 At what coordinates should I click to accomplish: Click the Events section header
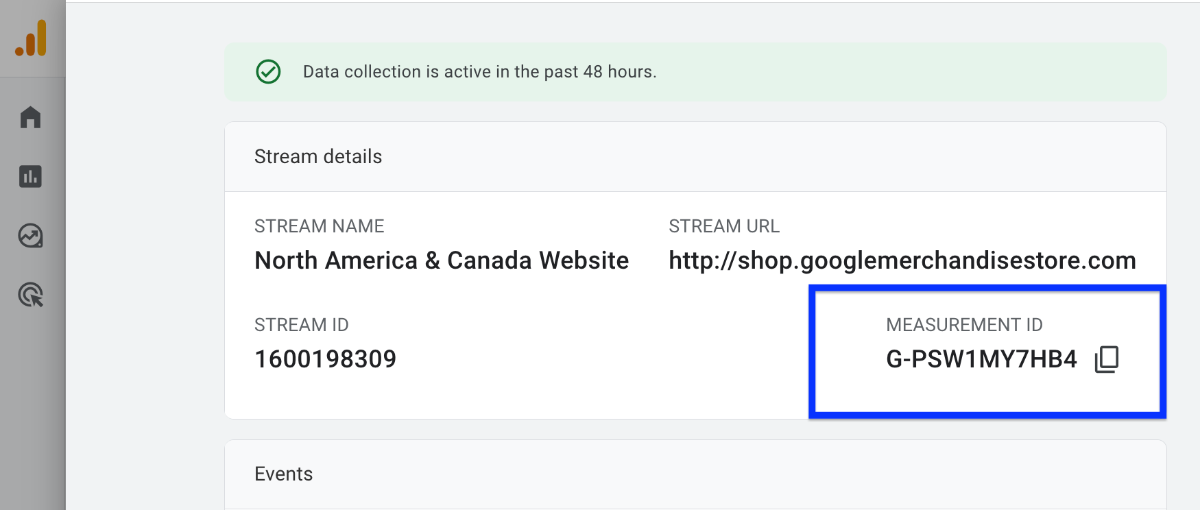point(283,474)
